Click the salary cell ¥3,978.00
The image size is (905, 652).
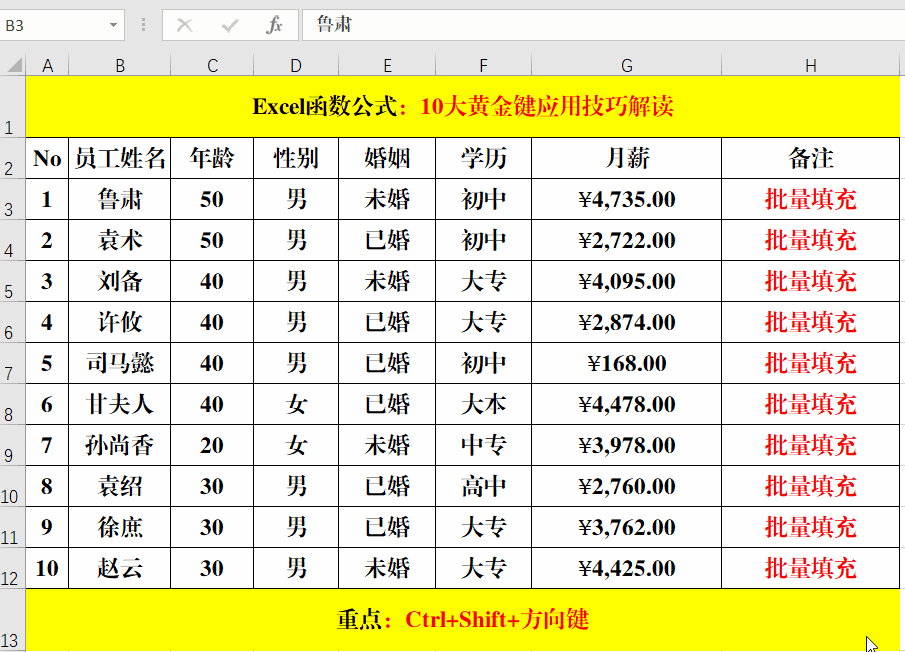(x=626, y=445)
